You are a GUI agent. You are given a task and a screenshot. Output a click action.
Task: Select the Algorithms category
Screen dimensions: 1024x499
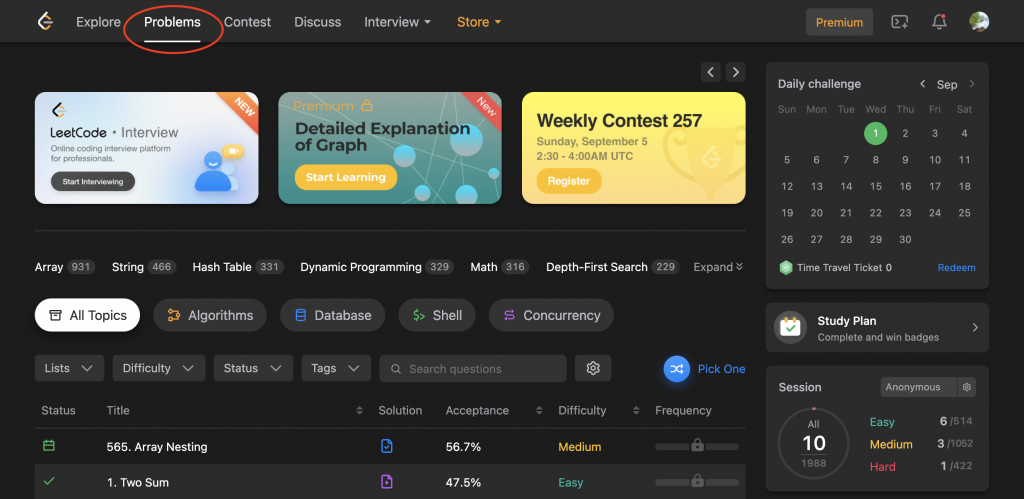coord(210,315)
